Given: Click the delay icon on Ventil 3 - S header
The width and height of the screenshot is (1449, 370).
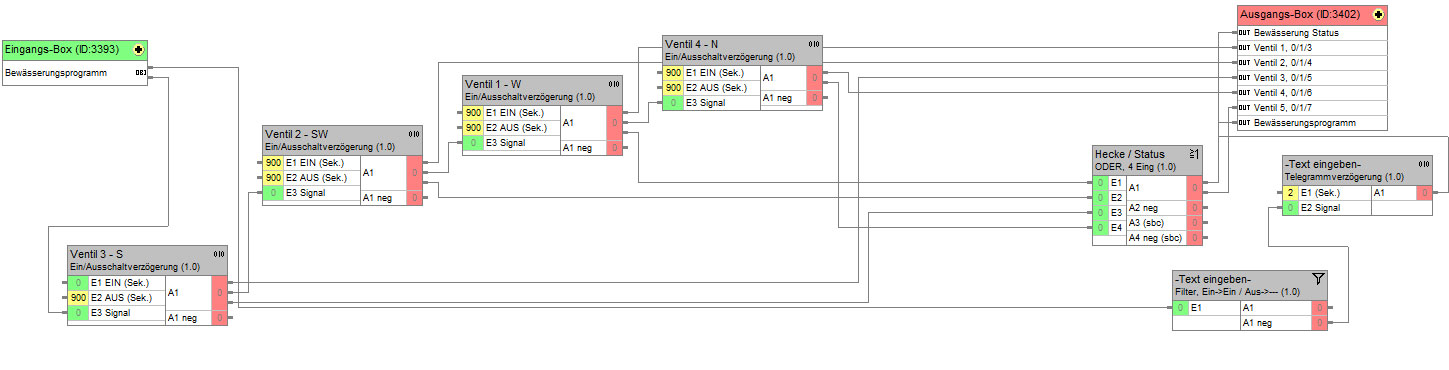Looking at the screenshot, I should (219, 254).
